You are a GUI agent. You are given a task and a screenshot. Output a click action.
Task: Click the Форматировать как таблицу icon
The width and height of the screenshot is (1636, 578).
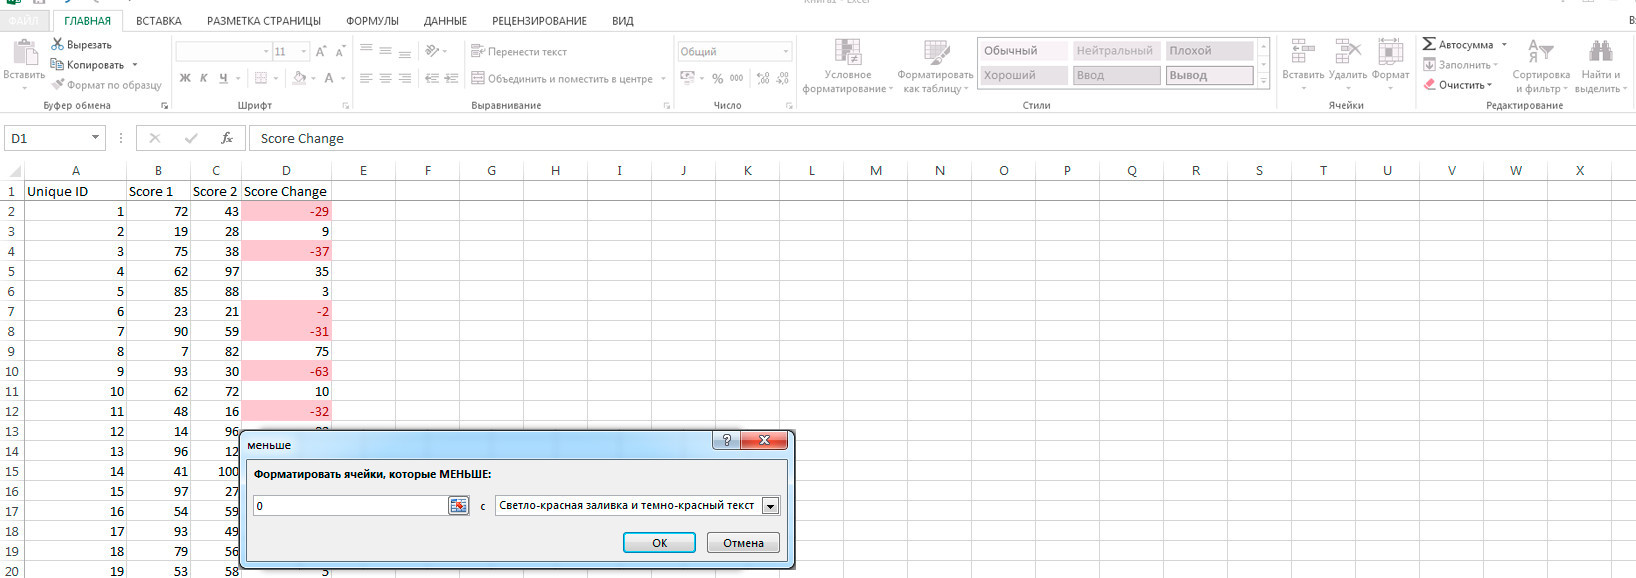tap(936, 53)
